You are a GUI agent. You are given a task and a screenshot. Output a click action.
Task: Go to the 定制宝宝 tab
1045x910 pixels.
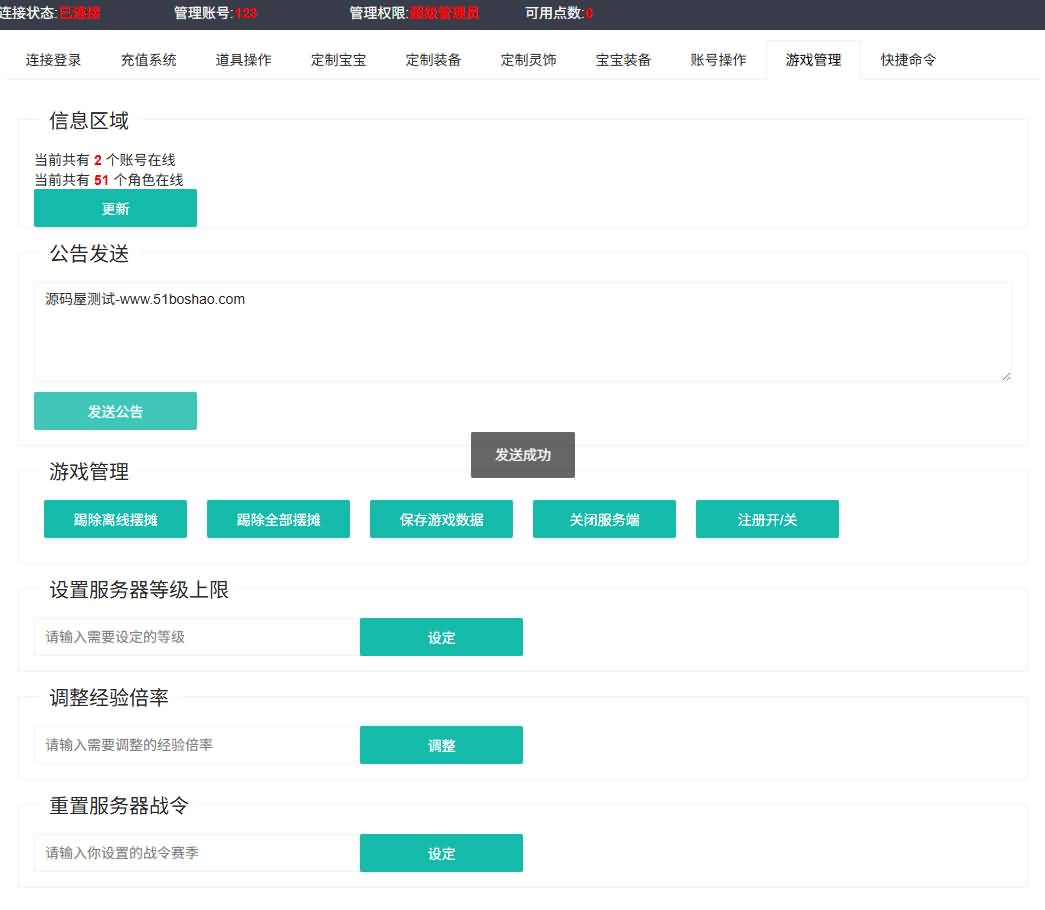click(339, 60)
